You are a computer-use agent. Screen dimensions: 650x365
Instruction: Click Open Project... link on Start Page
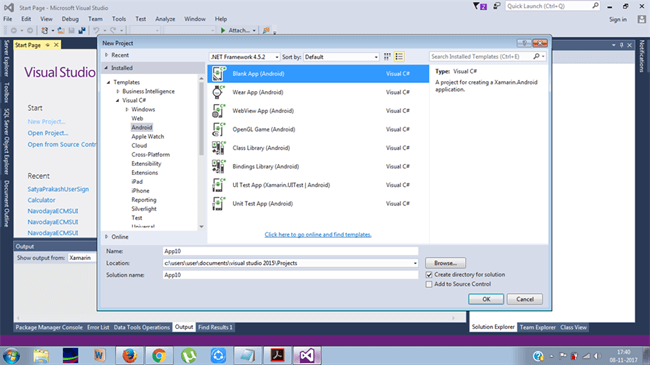(48, 133)
